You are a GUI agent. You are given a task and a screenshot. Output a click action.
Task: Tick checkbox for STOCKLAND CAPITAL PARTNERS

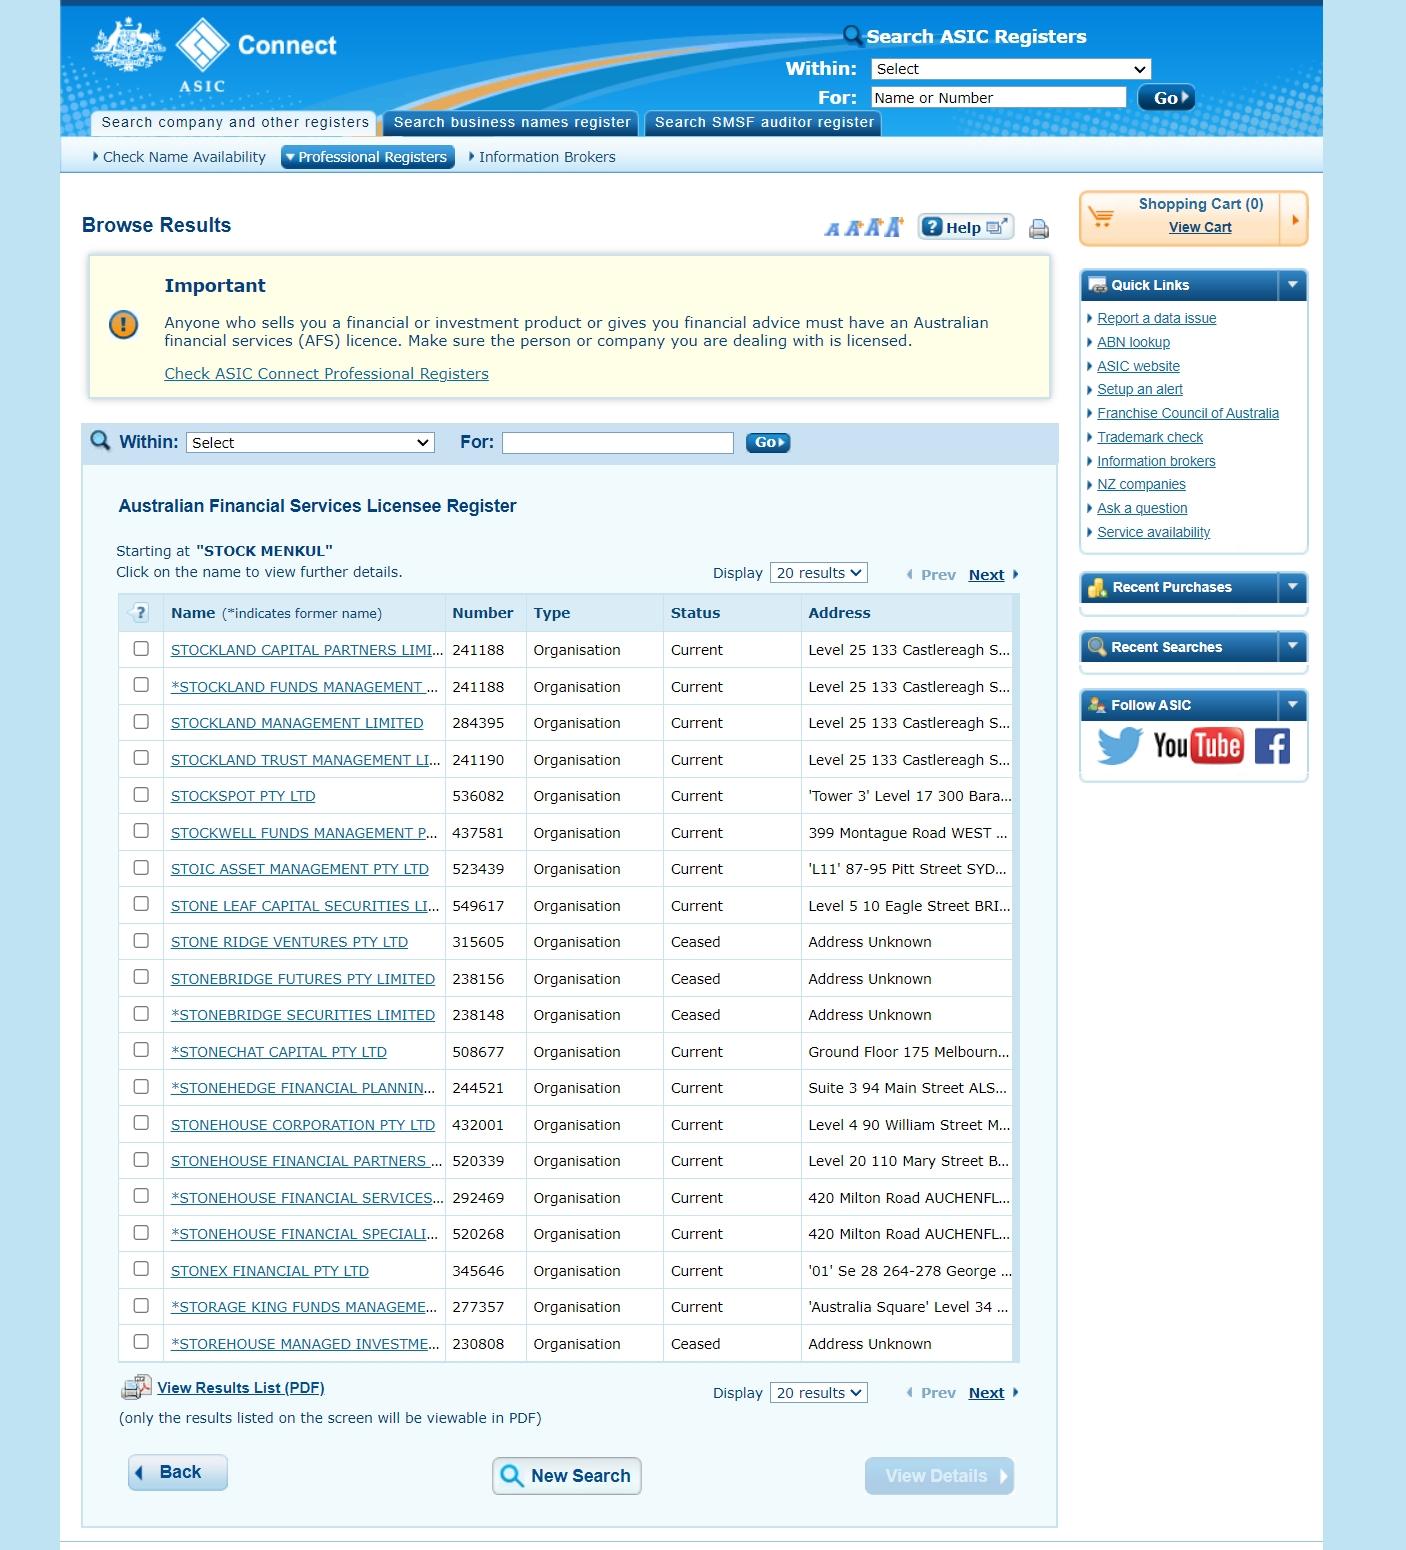141,649
